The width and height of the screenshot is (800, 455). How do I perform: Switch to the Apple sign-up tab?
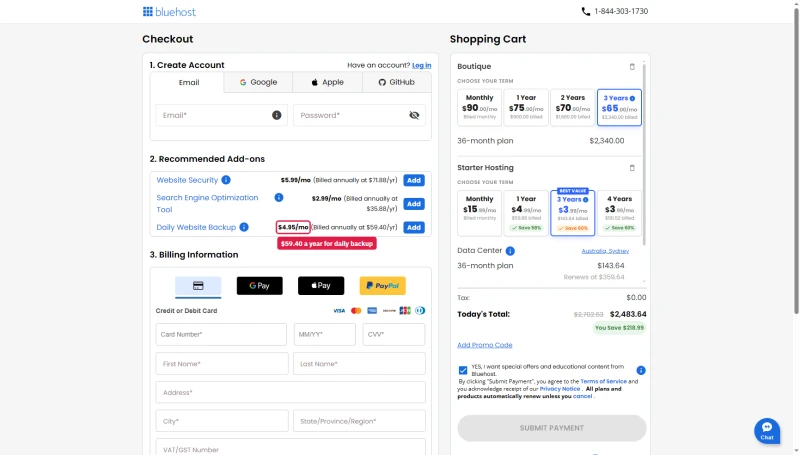(x=328, y=82)
